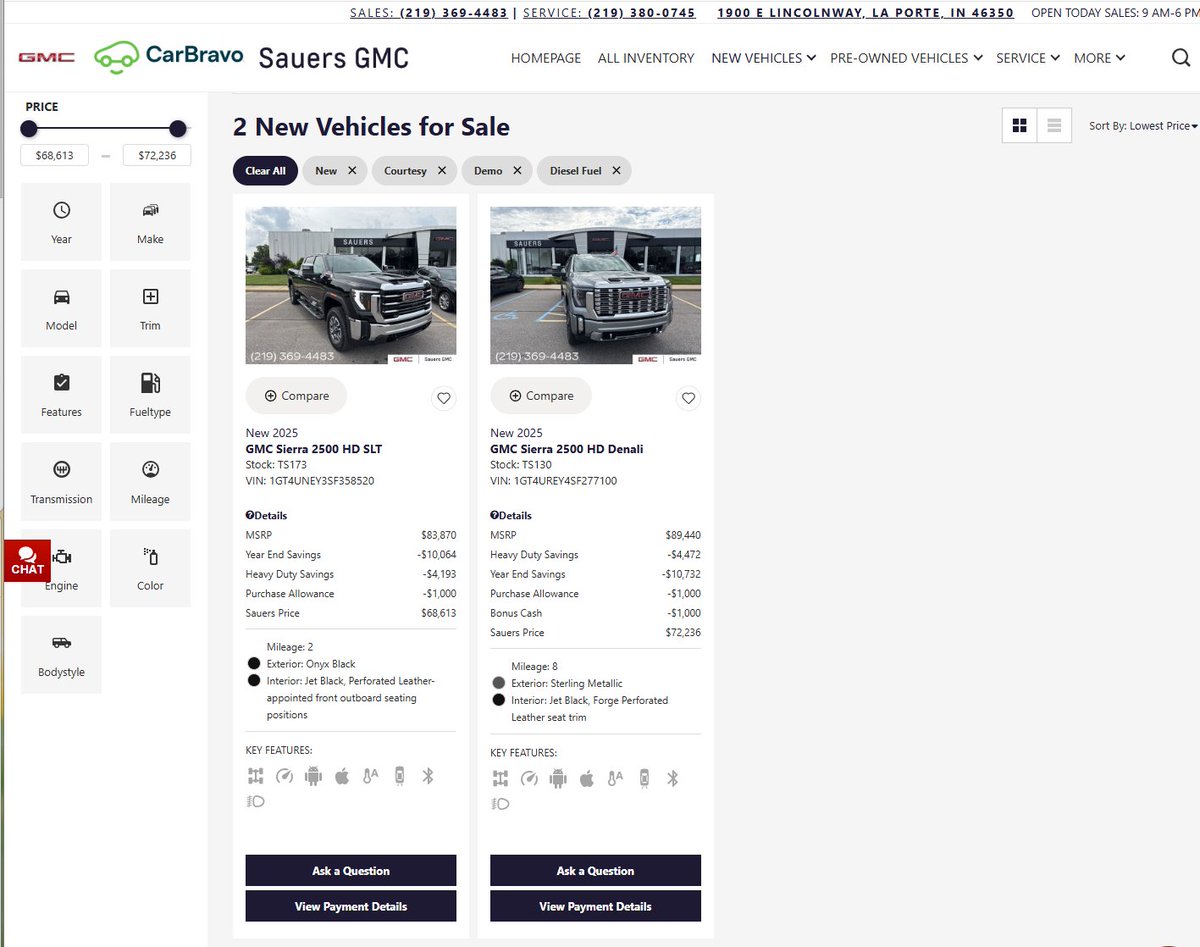Click the CarBravo logo
1200x947 pixels.
tap(169, 56)
